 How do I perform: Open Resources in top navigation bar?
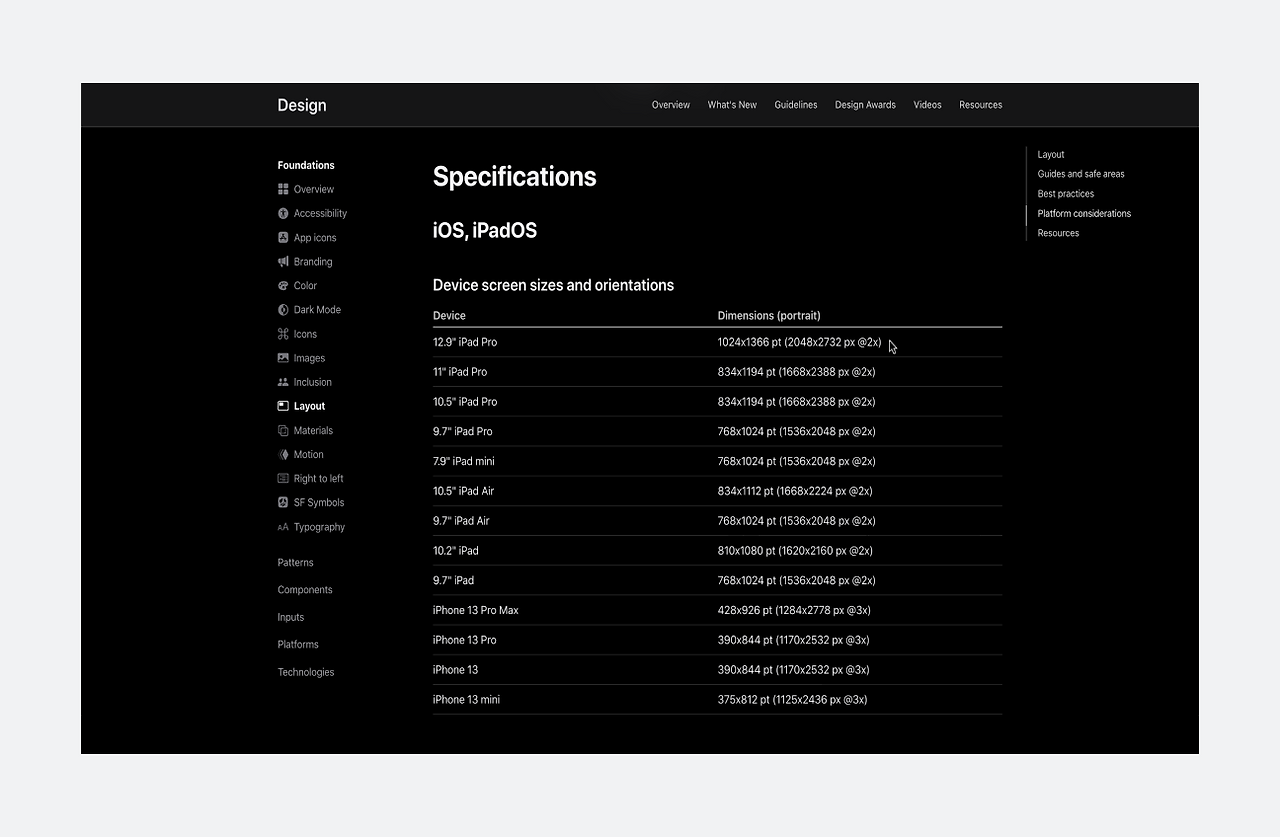(x=980, y=105)
